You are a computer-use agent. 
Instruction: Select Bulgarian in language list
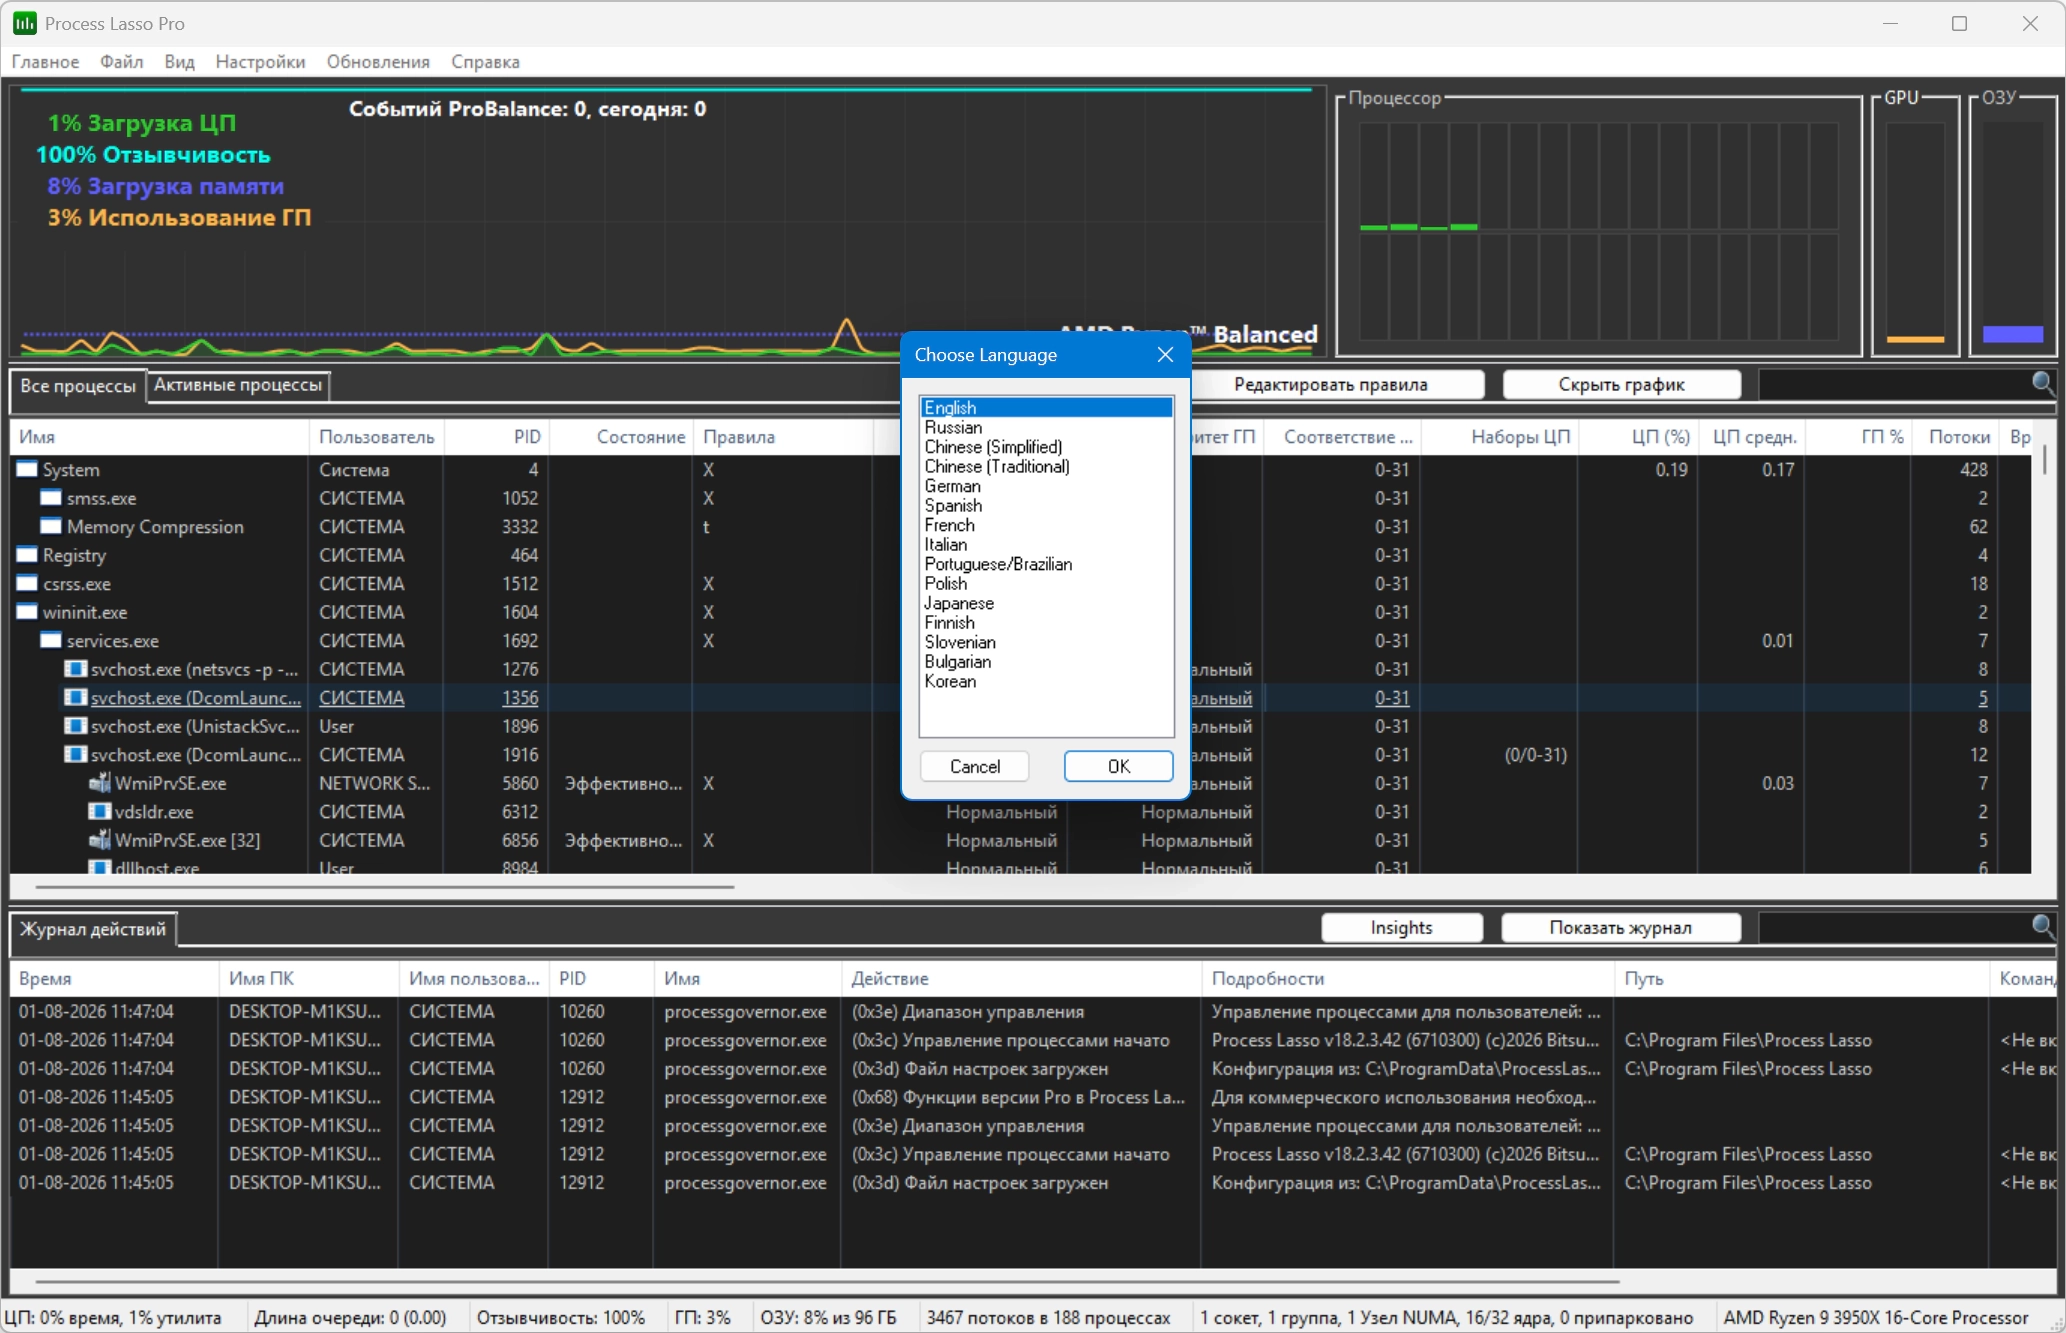tap(1046, 661)
